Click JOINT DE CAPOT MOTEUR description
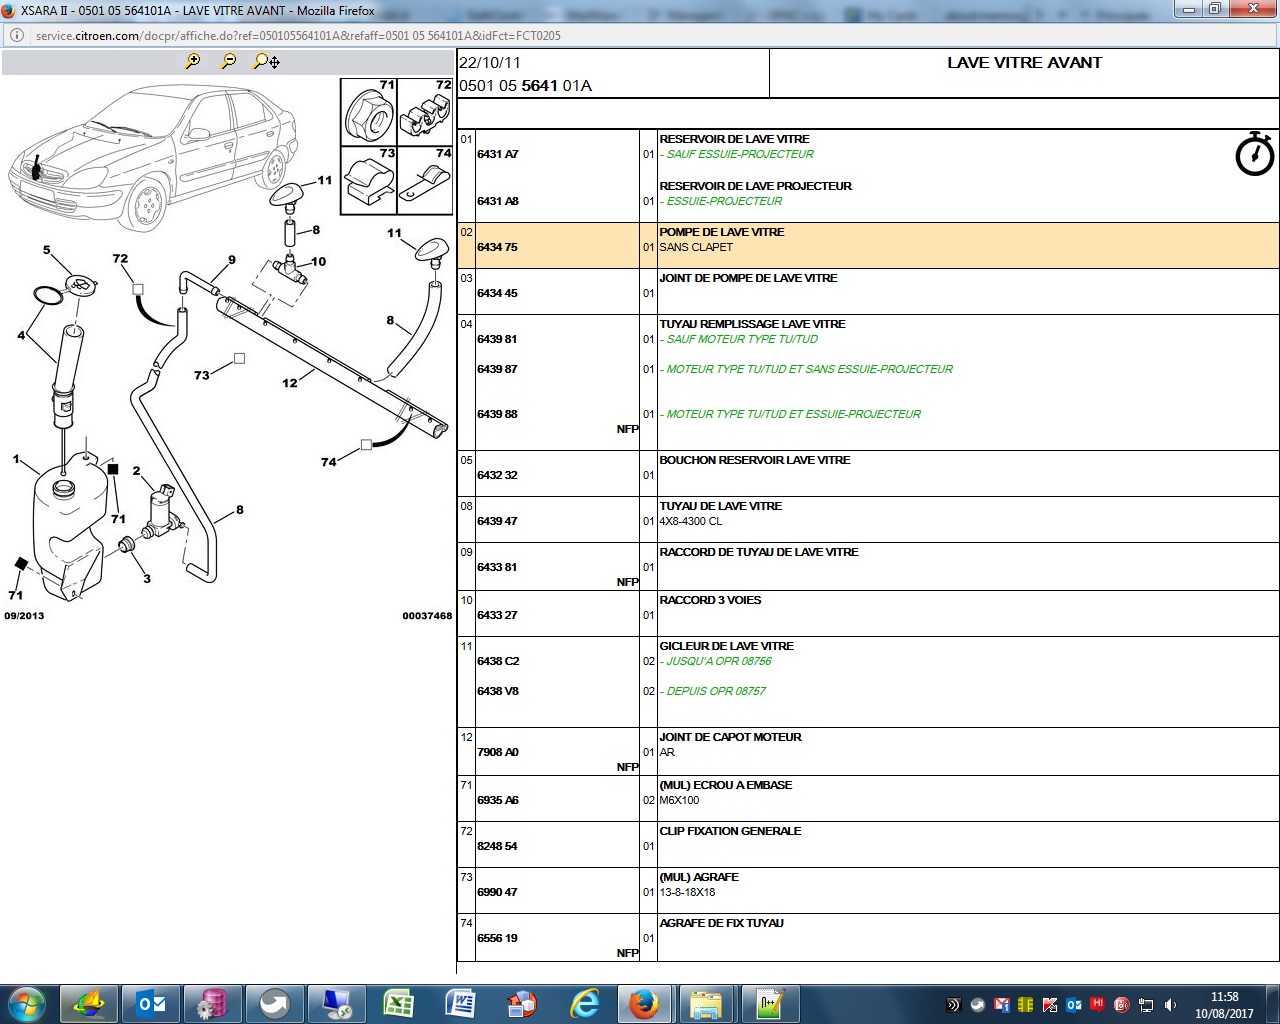Viewport: 1280px width, 1024px height. tap(730, 737)
